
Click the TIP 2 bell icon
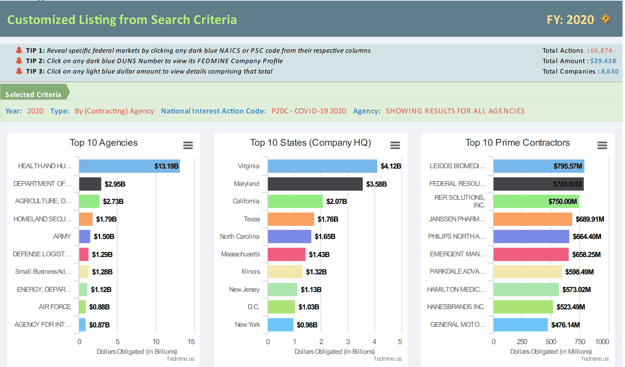[x=19, y=61]
